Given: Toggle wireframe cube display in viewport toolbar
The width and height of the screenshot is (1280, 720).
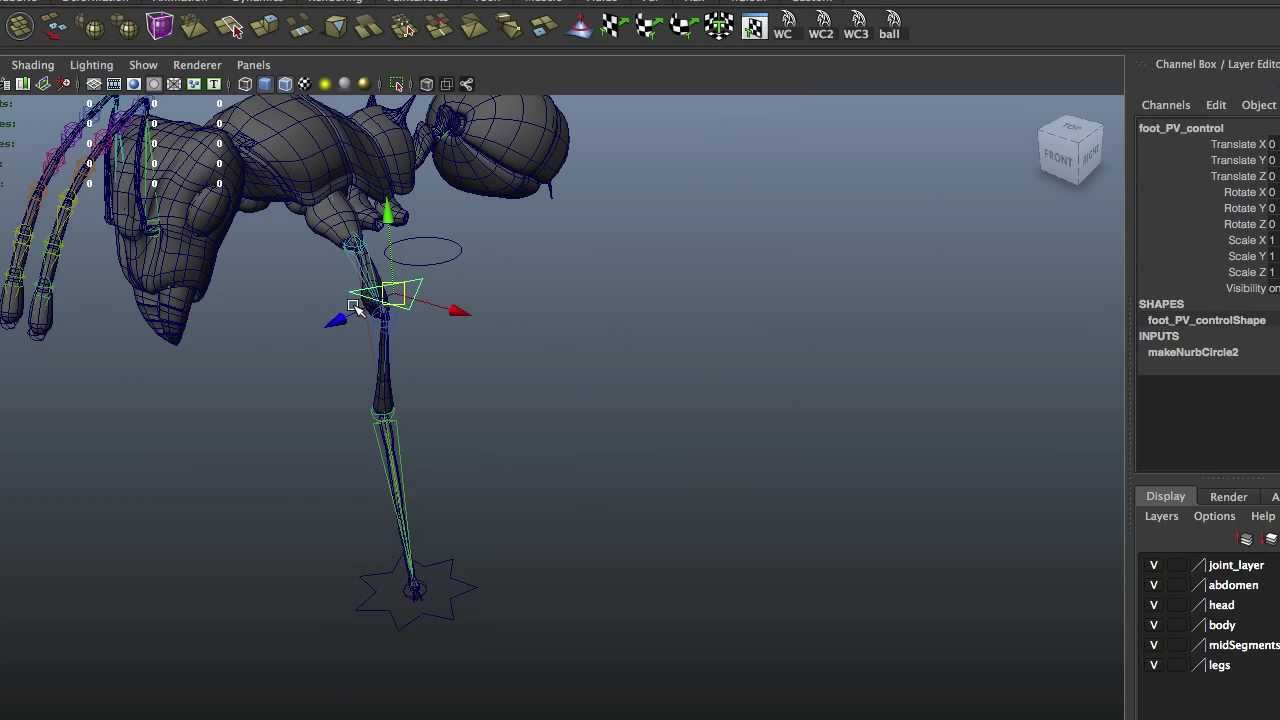Looking at the screenshot, I should coord(245,84).
